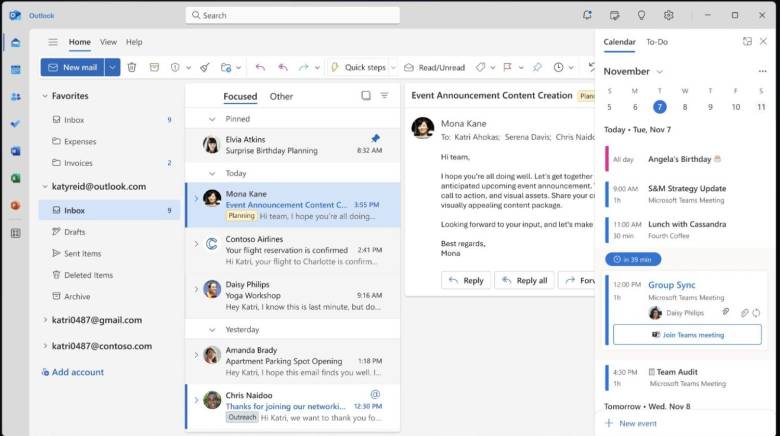Click Reply all button in reading pane
The height and width of the screenshot is (436, 780).
point(524,280)
